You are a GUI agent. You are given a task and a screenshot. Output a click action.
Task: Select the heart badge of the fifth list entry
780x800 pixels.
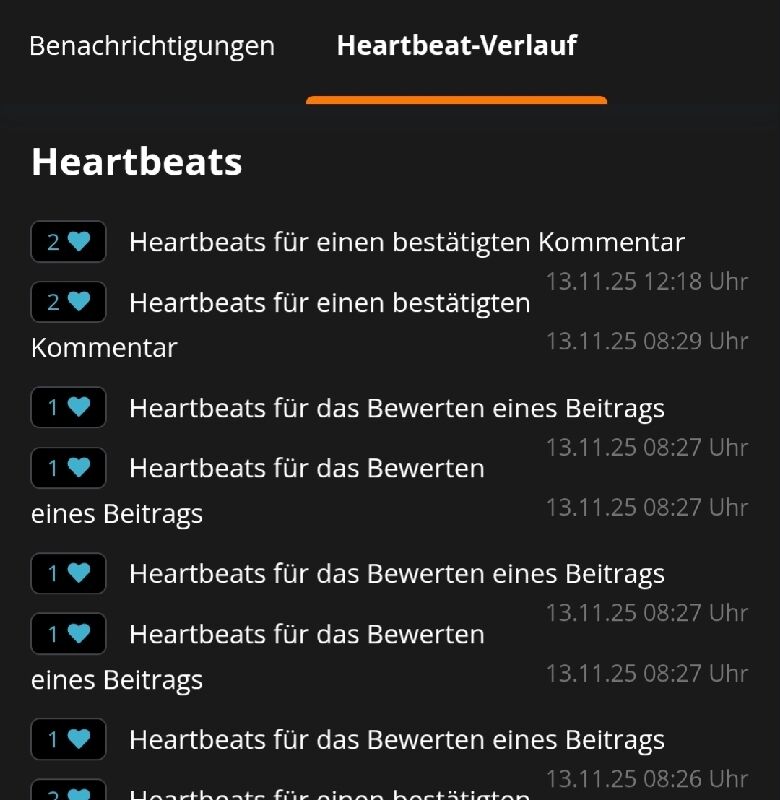pyautogui.click(x=68, y=574)
